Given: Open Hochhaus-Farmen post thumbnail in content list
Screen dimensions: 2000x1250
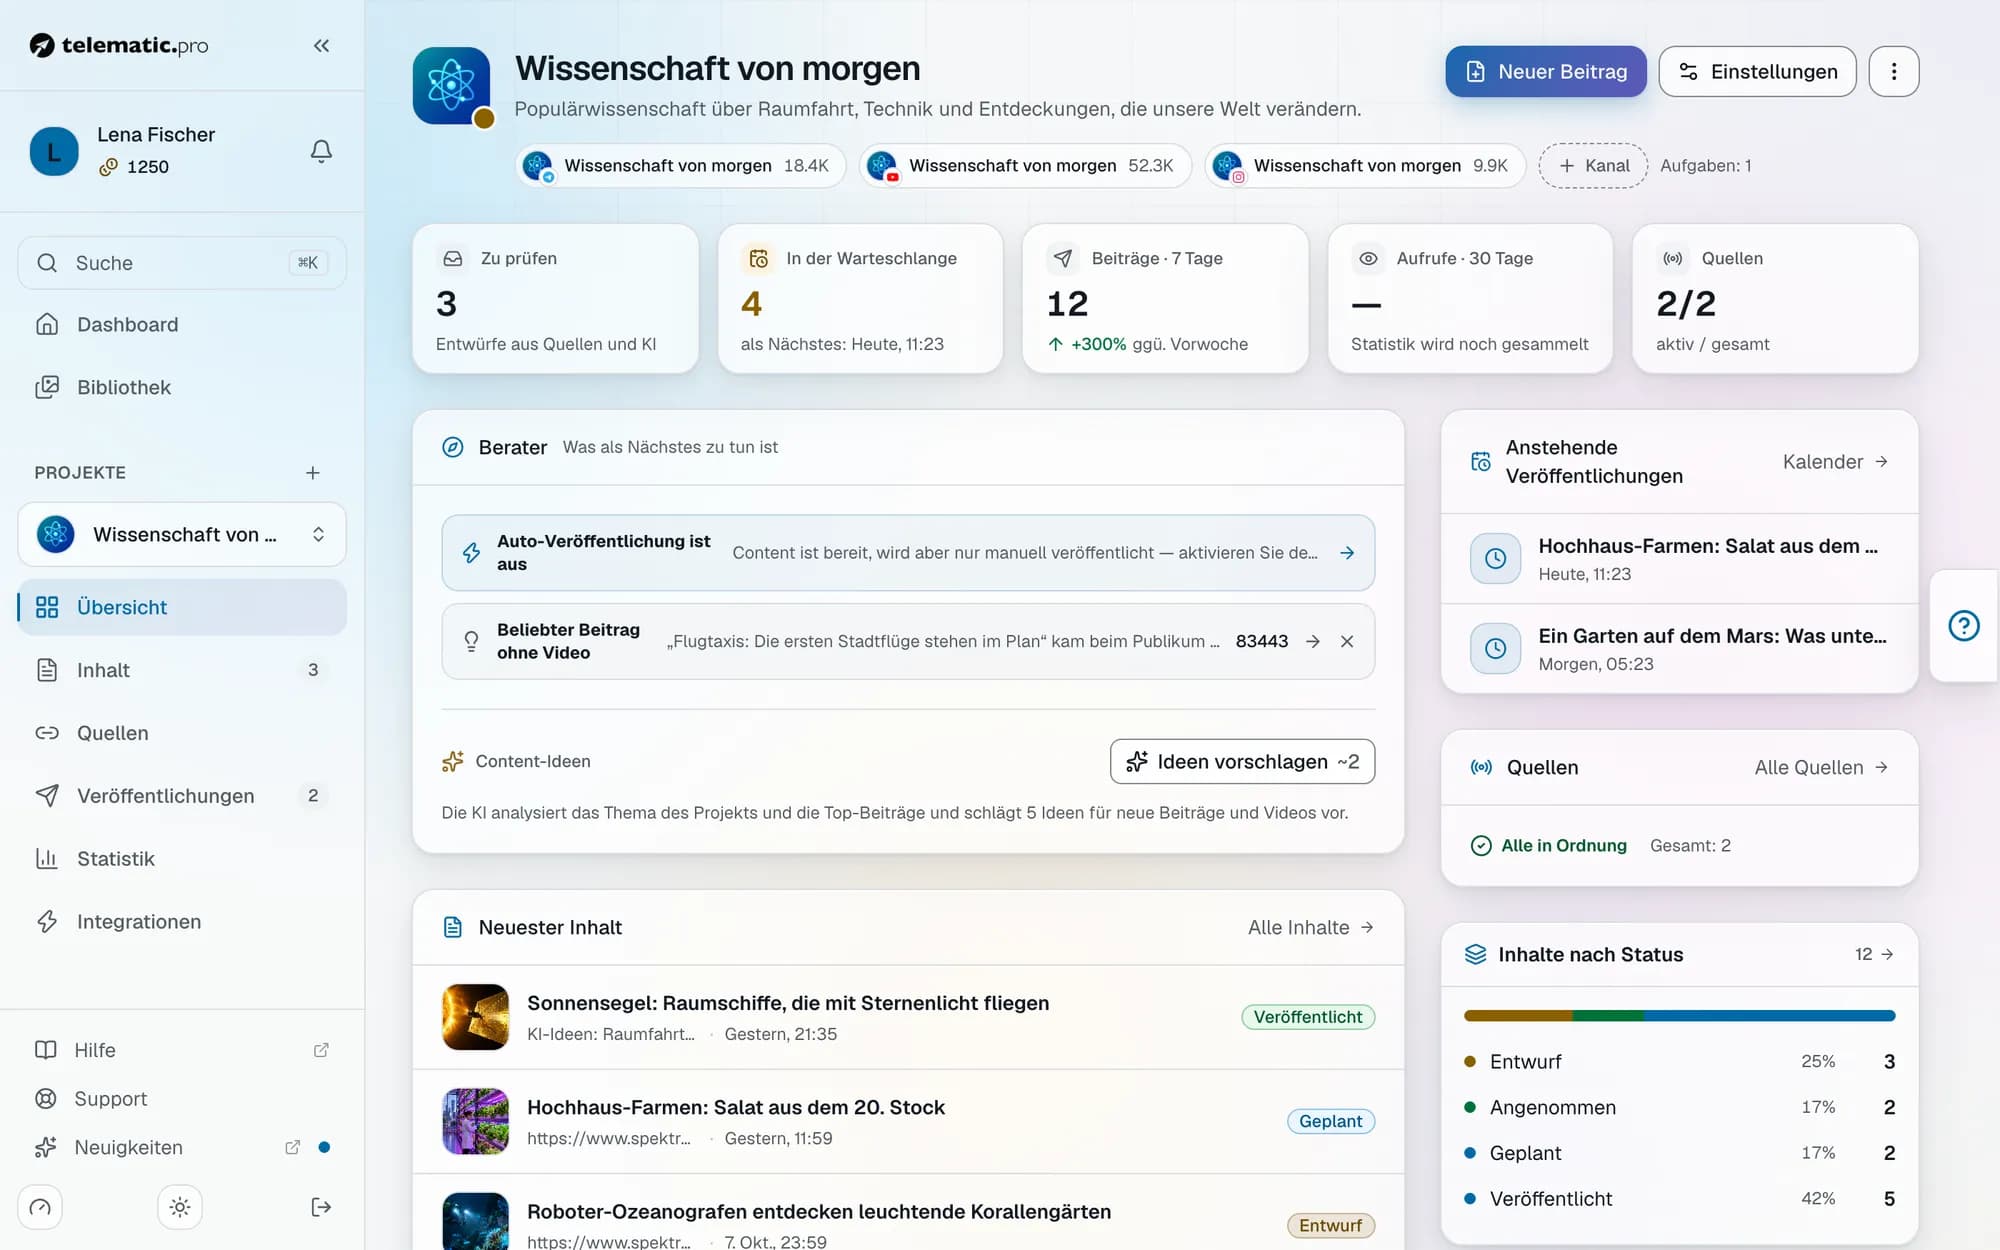Looking at the screenshot, I should pos(475,1121).
